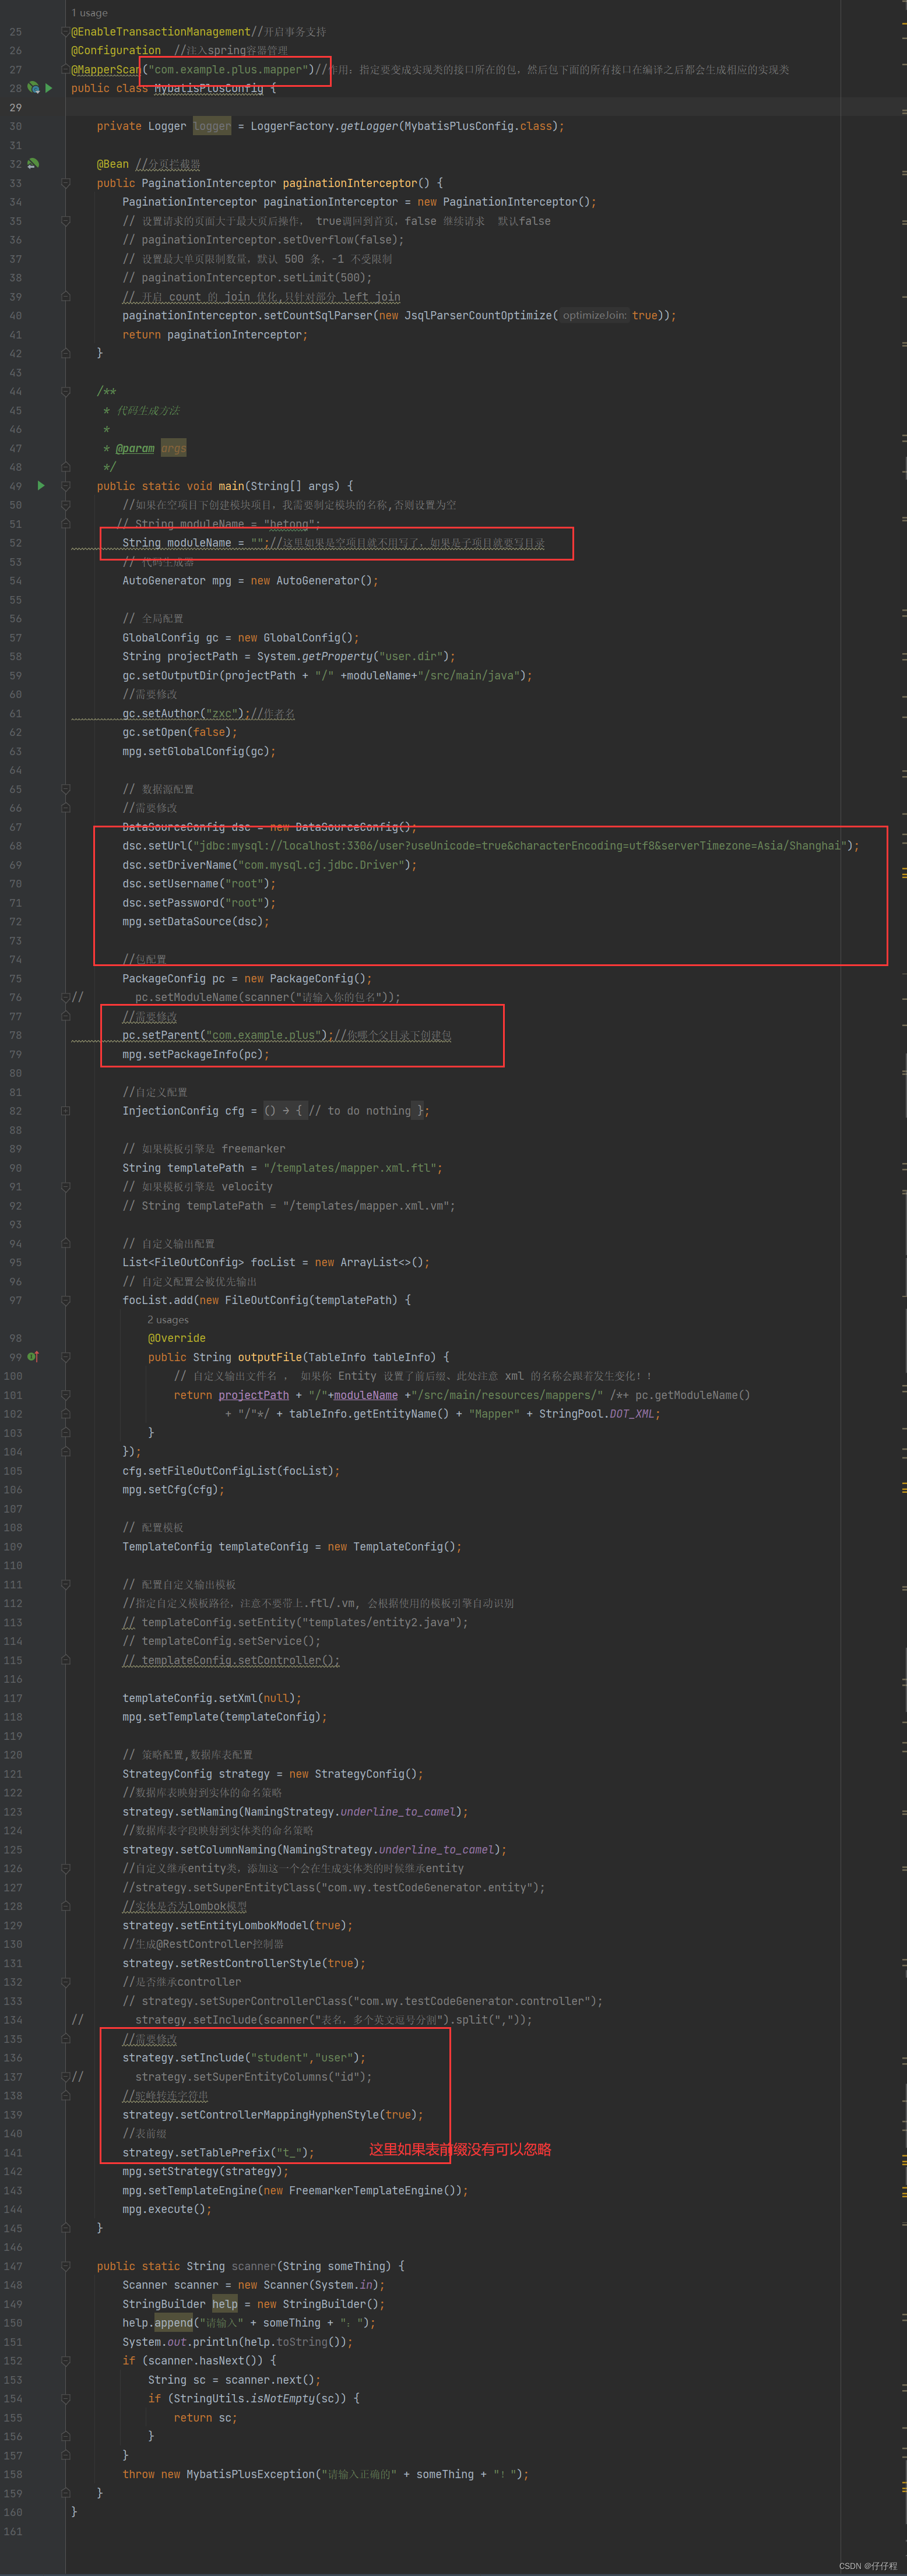Click the "t_" table prefix string

tap(289, 2153)
